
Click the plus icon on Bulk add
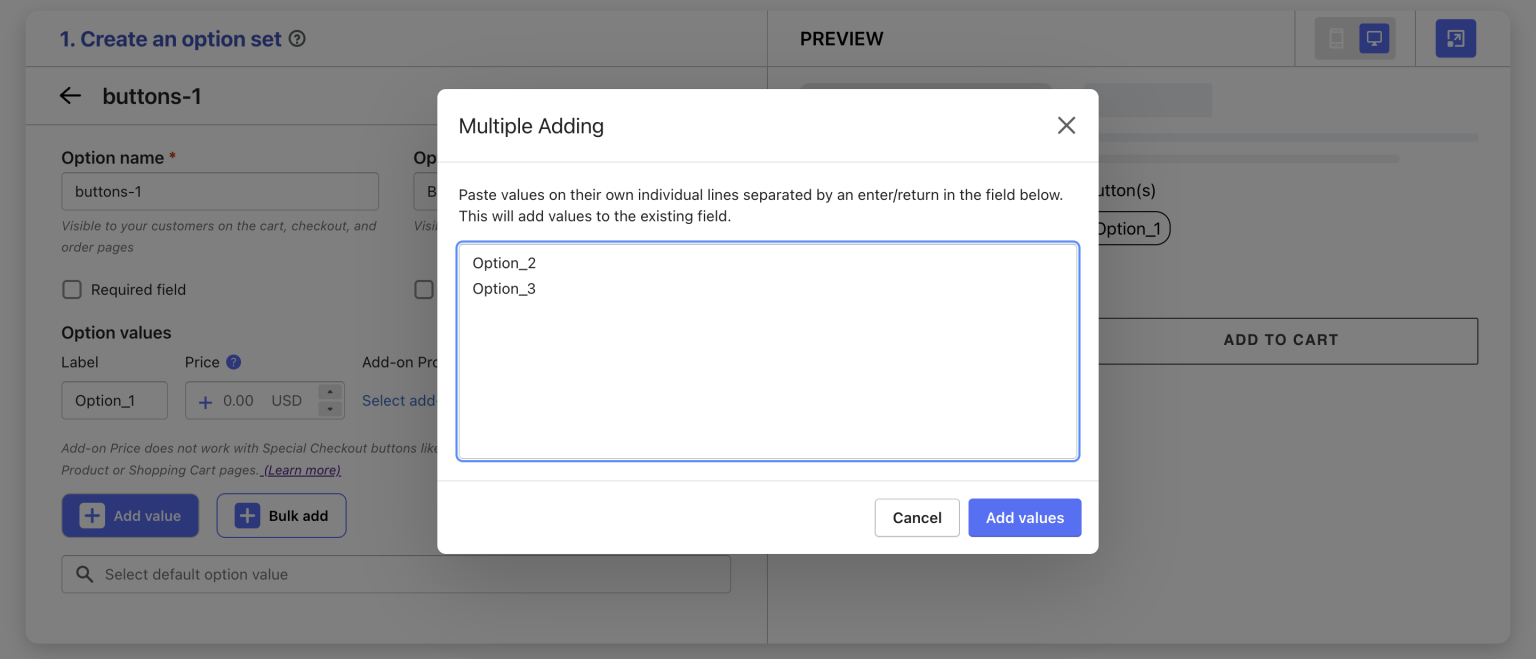tap(246, 515)
